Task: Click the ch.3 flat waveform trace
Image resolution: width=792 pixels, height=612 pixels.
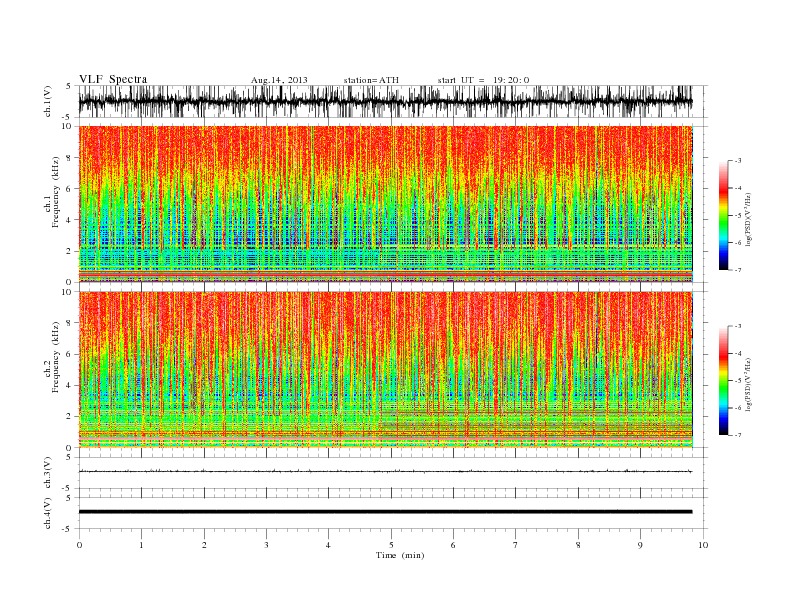Action: [385, 471]
